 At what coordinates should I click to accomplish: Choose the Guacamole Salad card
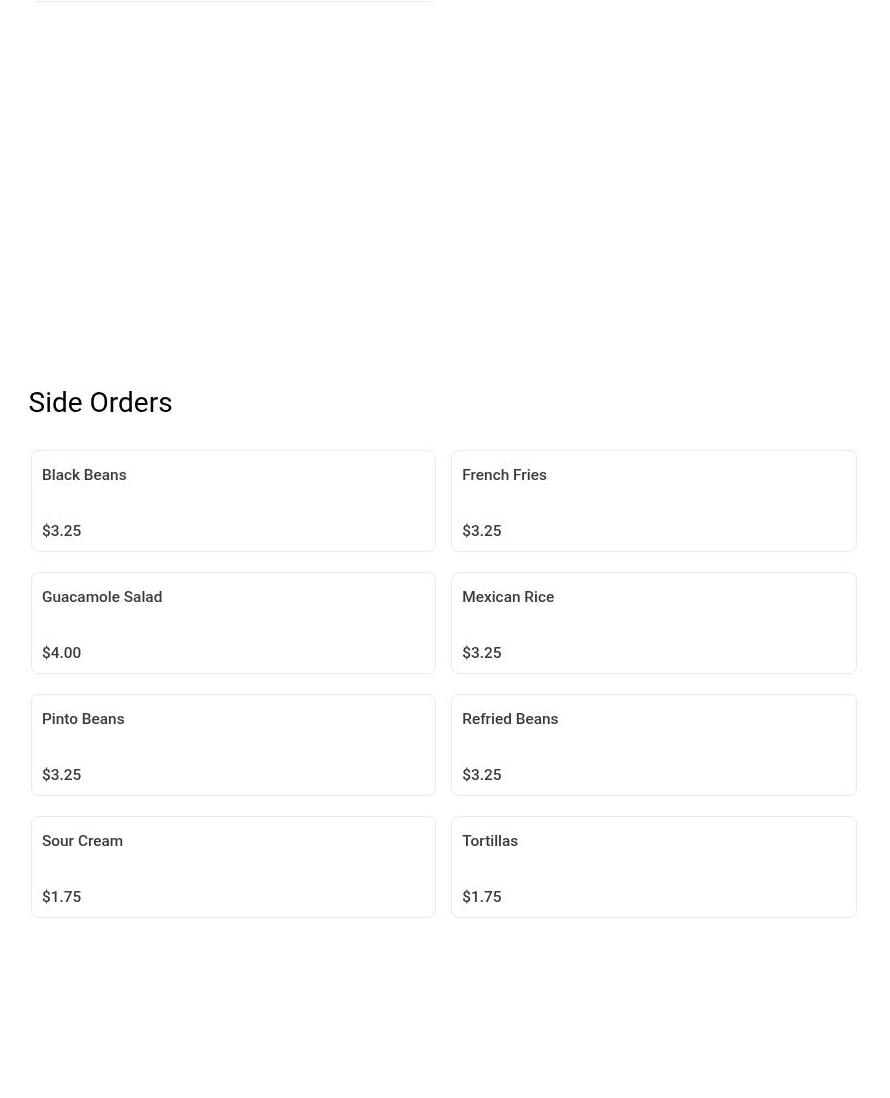click(x=233, y=623)
